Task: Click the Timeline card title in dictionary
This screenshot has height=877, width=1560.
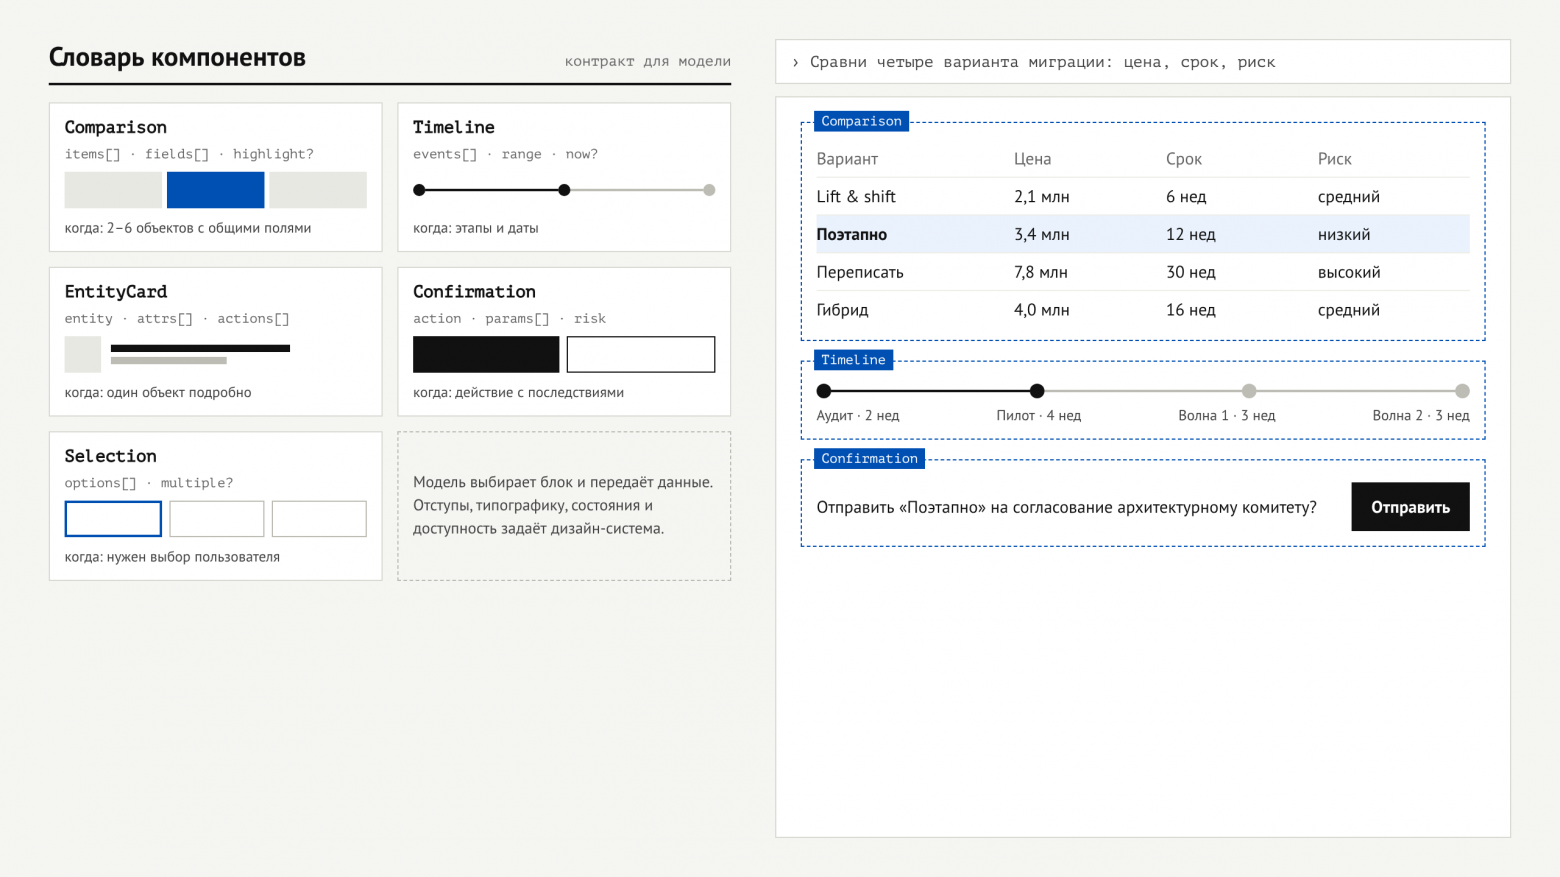Action: [x=454, y=127]
